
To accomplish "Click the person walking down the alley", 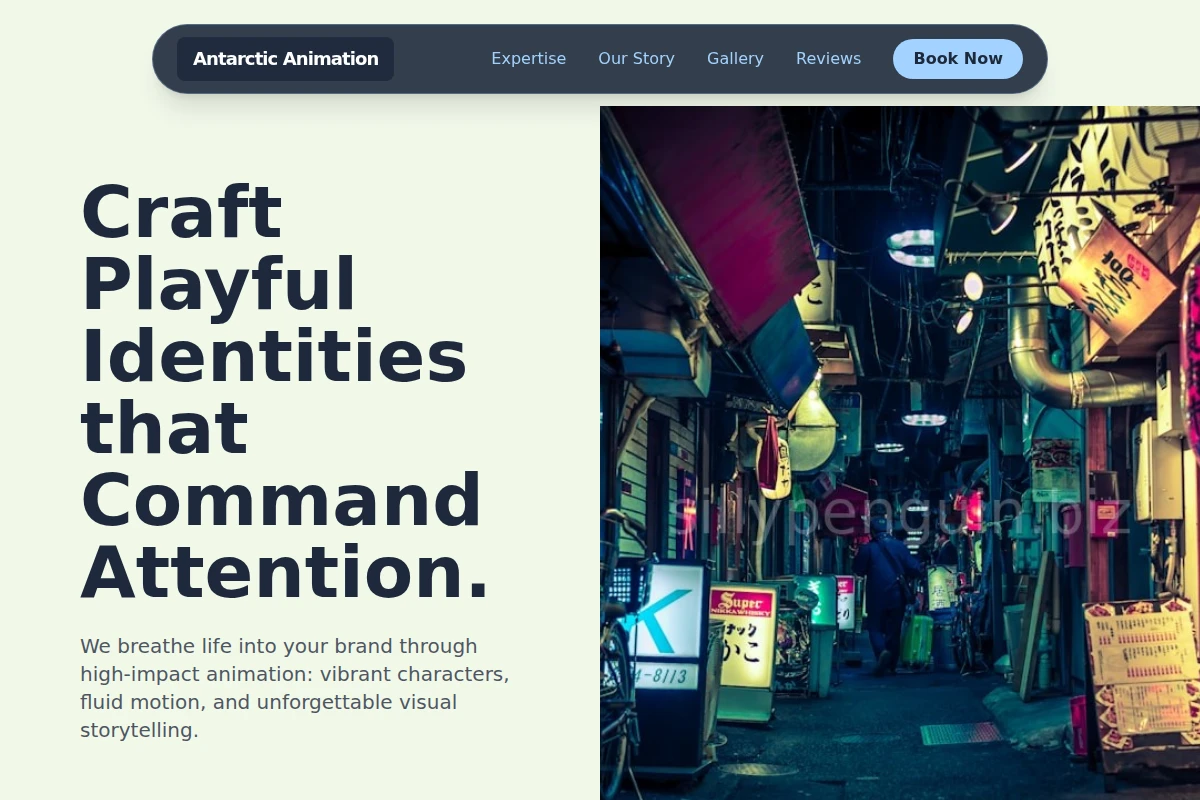I will [886, 592].
